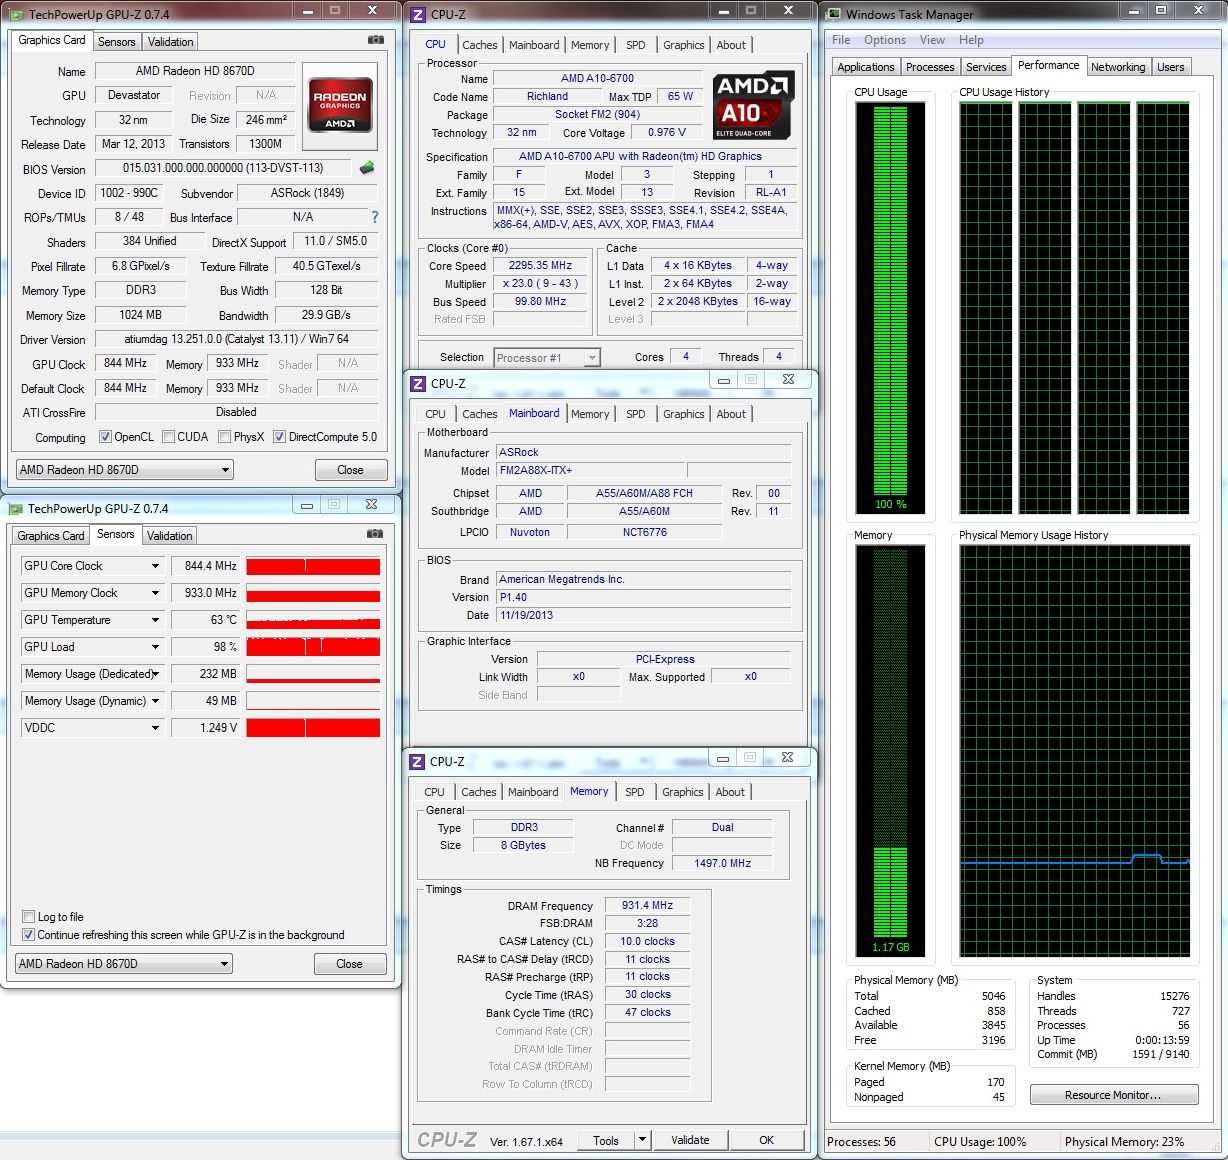Click the camera icon in GPU-Z Sensors window
Viewport: 1228px width, 1160px height.
[375, 534]
